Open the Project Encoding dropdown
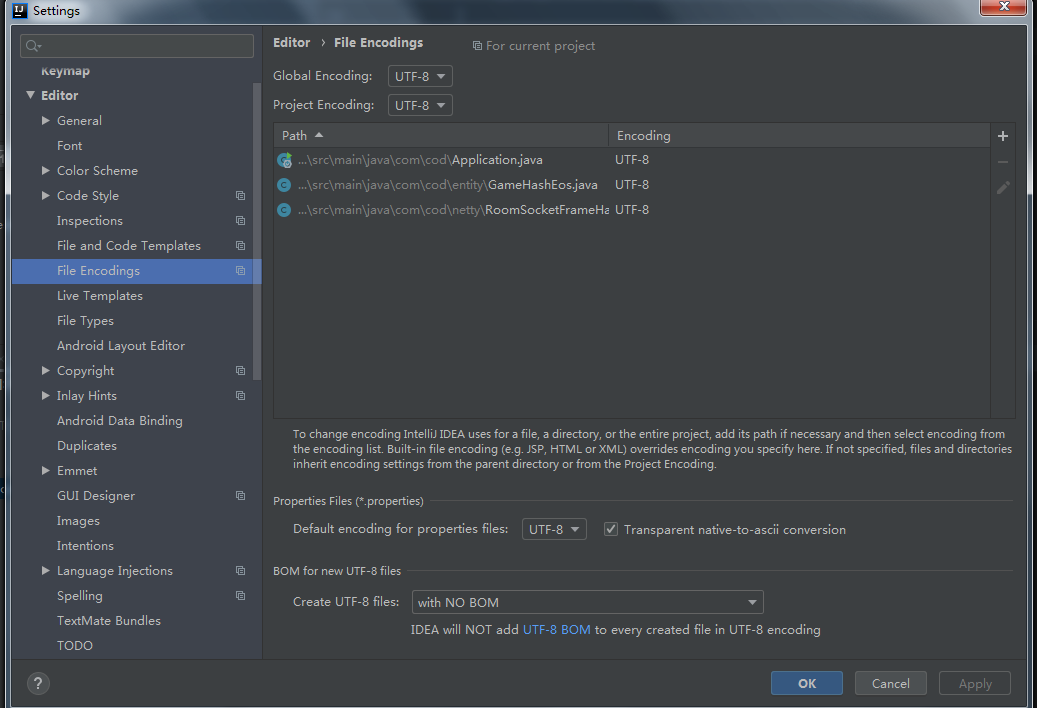Image resolution: width=1037 pixels, height=708 pixels. click(420, 105)
